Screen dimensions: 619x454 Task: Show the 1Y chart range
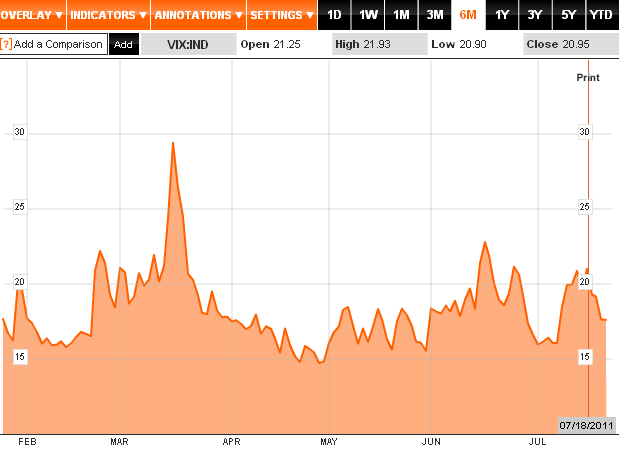point(502,15)
